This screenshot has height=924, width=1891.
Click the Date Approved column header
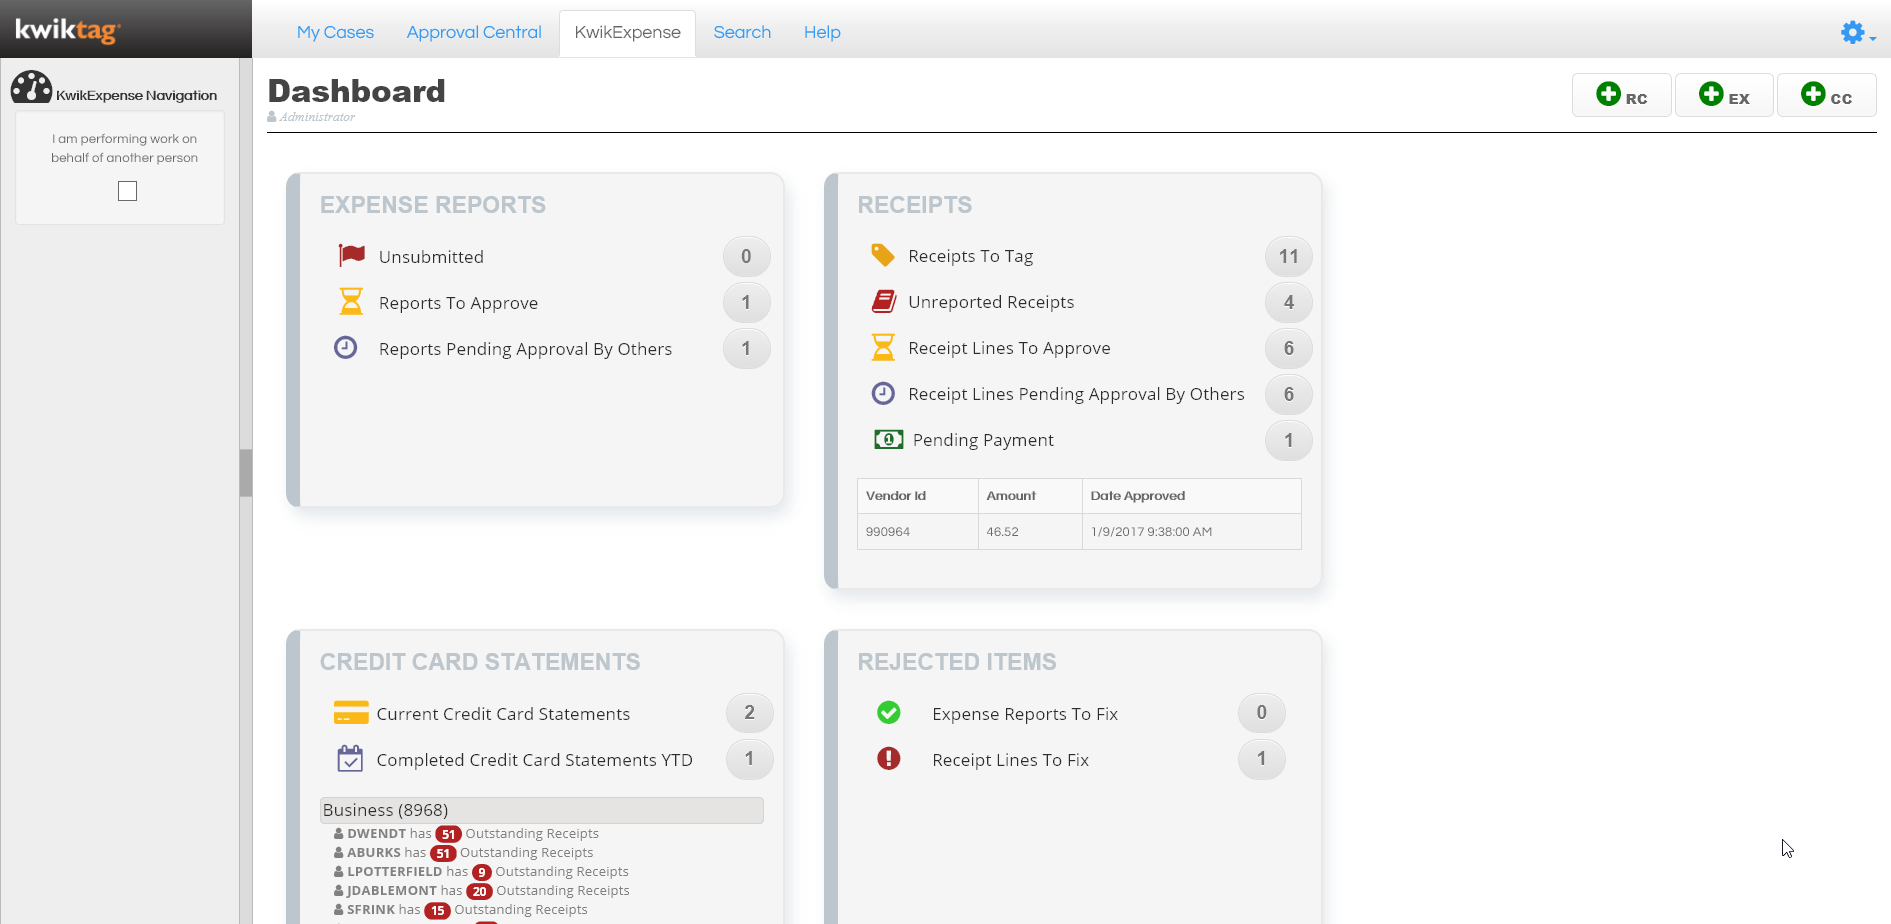(1191, 496)
